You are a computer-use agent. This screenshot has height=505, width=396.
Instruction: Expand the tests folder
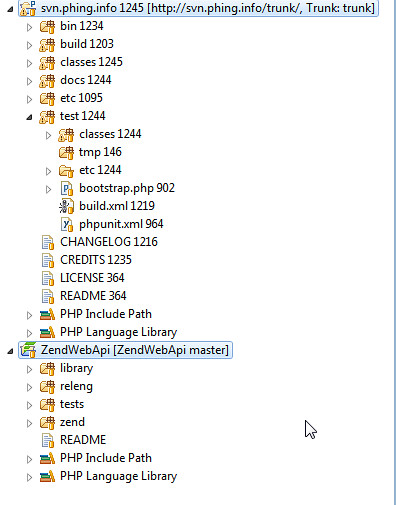[x=29, y=405]
